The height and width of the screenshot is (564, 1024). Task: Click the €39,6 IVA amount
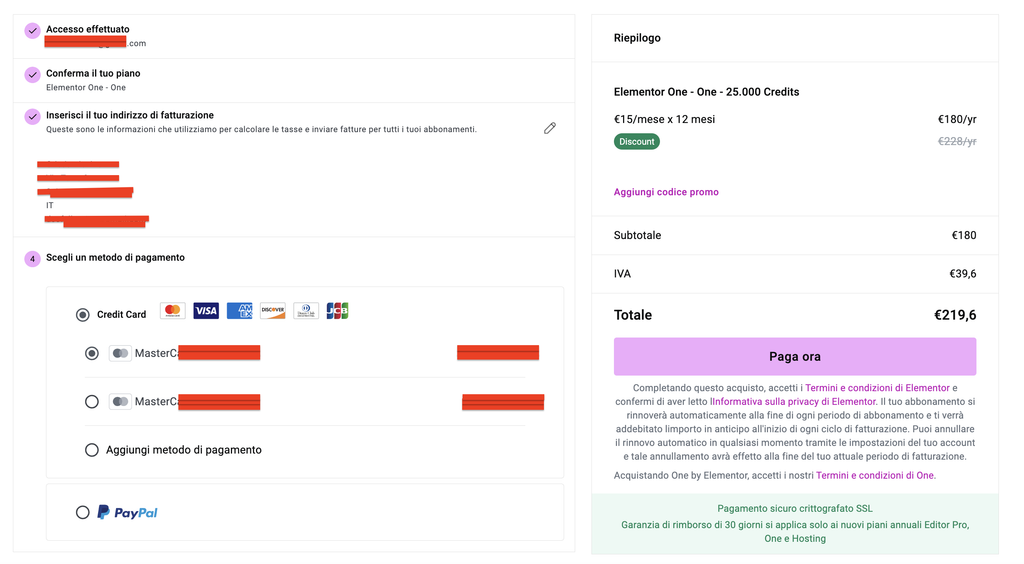[x=963, y=274]
